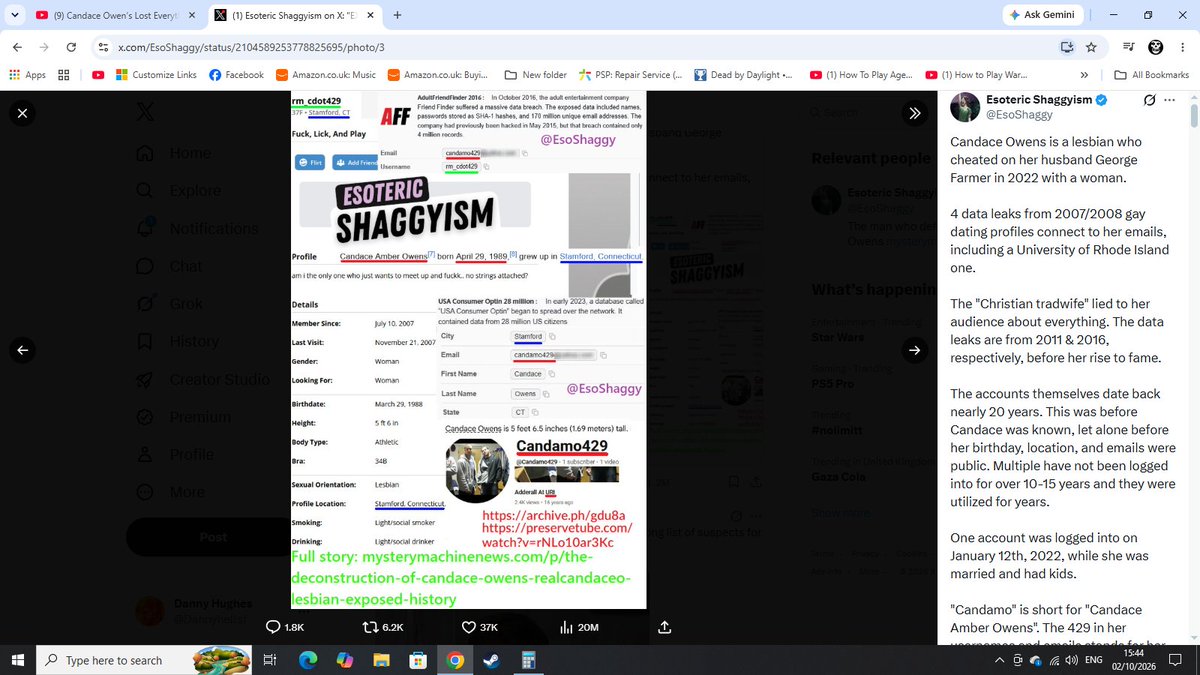
Task: Show hidden system tray icons chevron
Action: point(998,660)
